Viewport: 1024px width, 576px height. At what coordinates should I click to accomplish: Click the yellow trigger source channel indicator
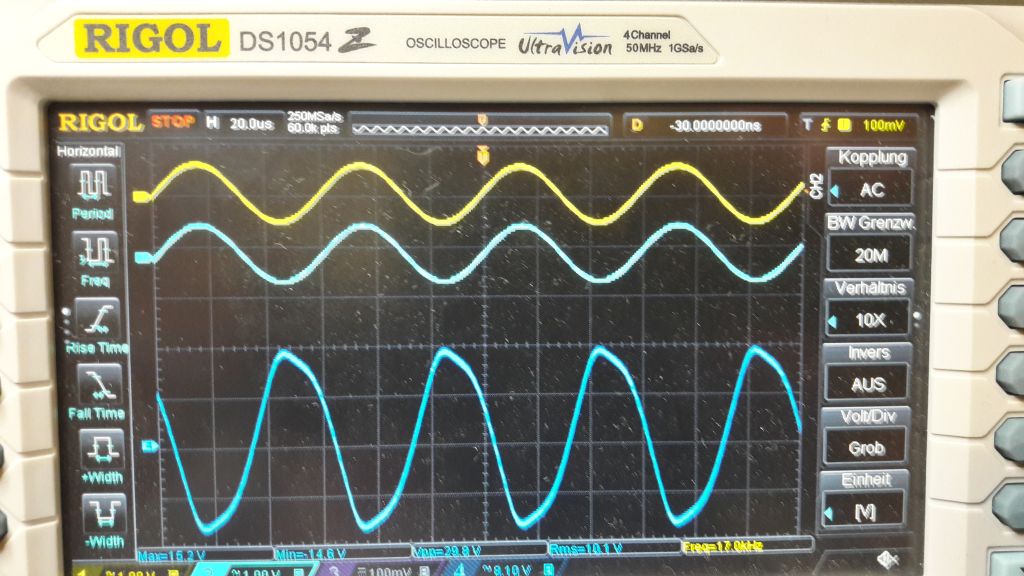[x=844, y=125]
